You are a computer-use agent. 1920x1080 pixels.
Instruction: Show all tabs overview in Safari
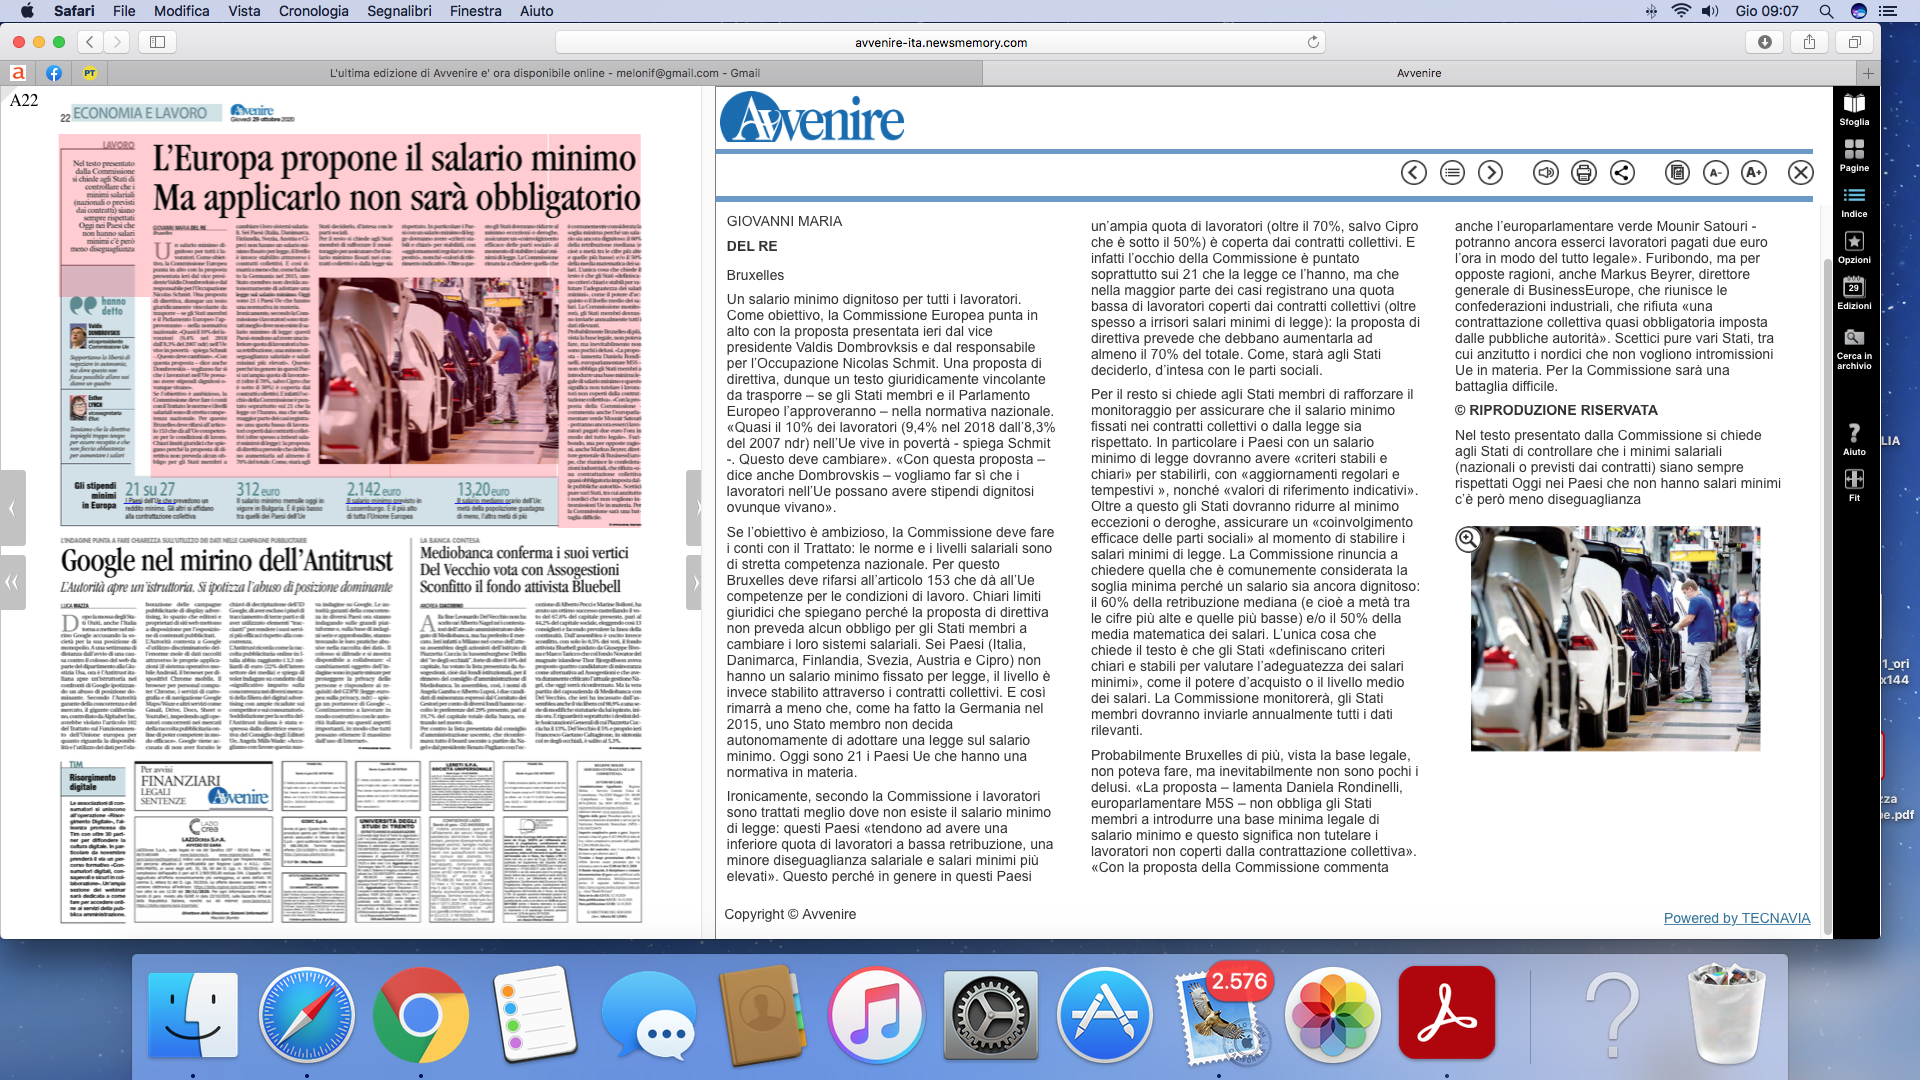1854,42
